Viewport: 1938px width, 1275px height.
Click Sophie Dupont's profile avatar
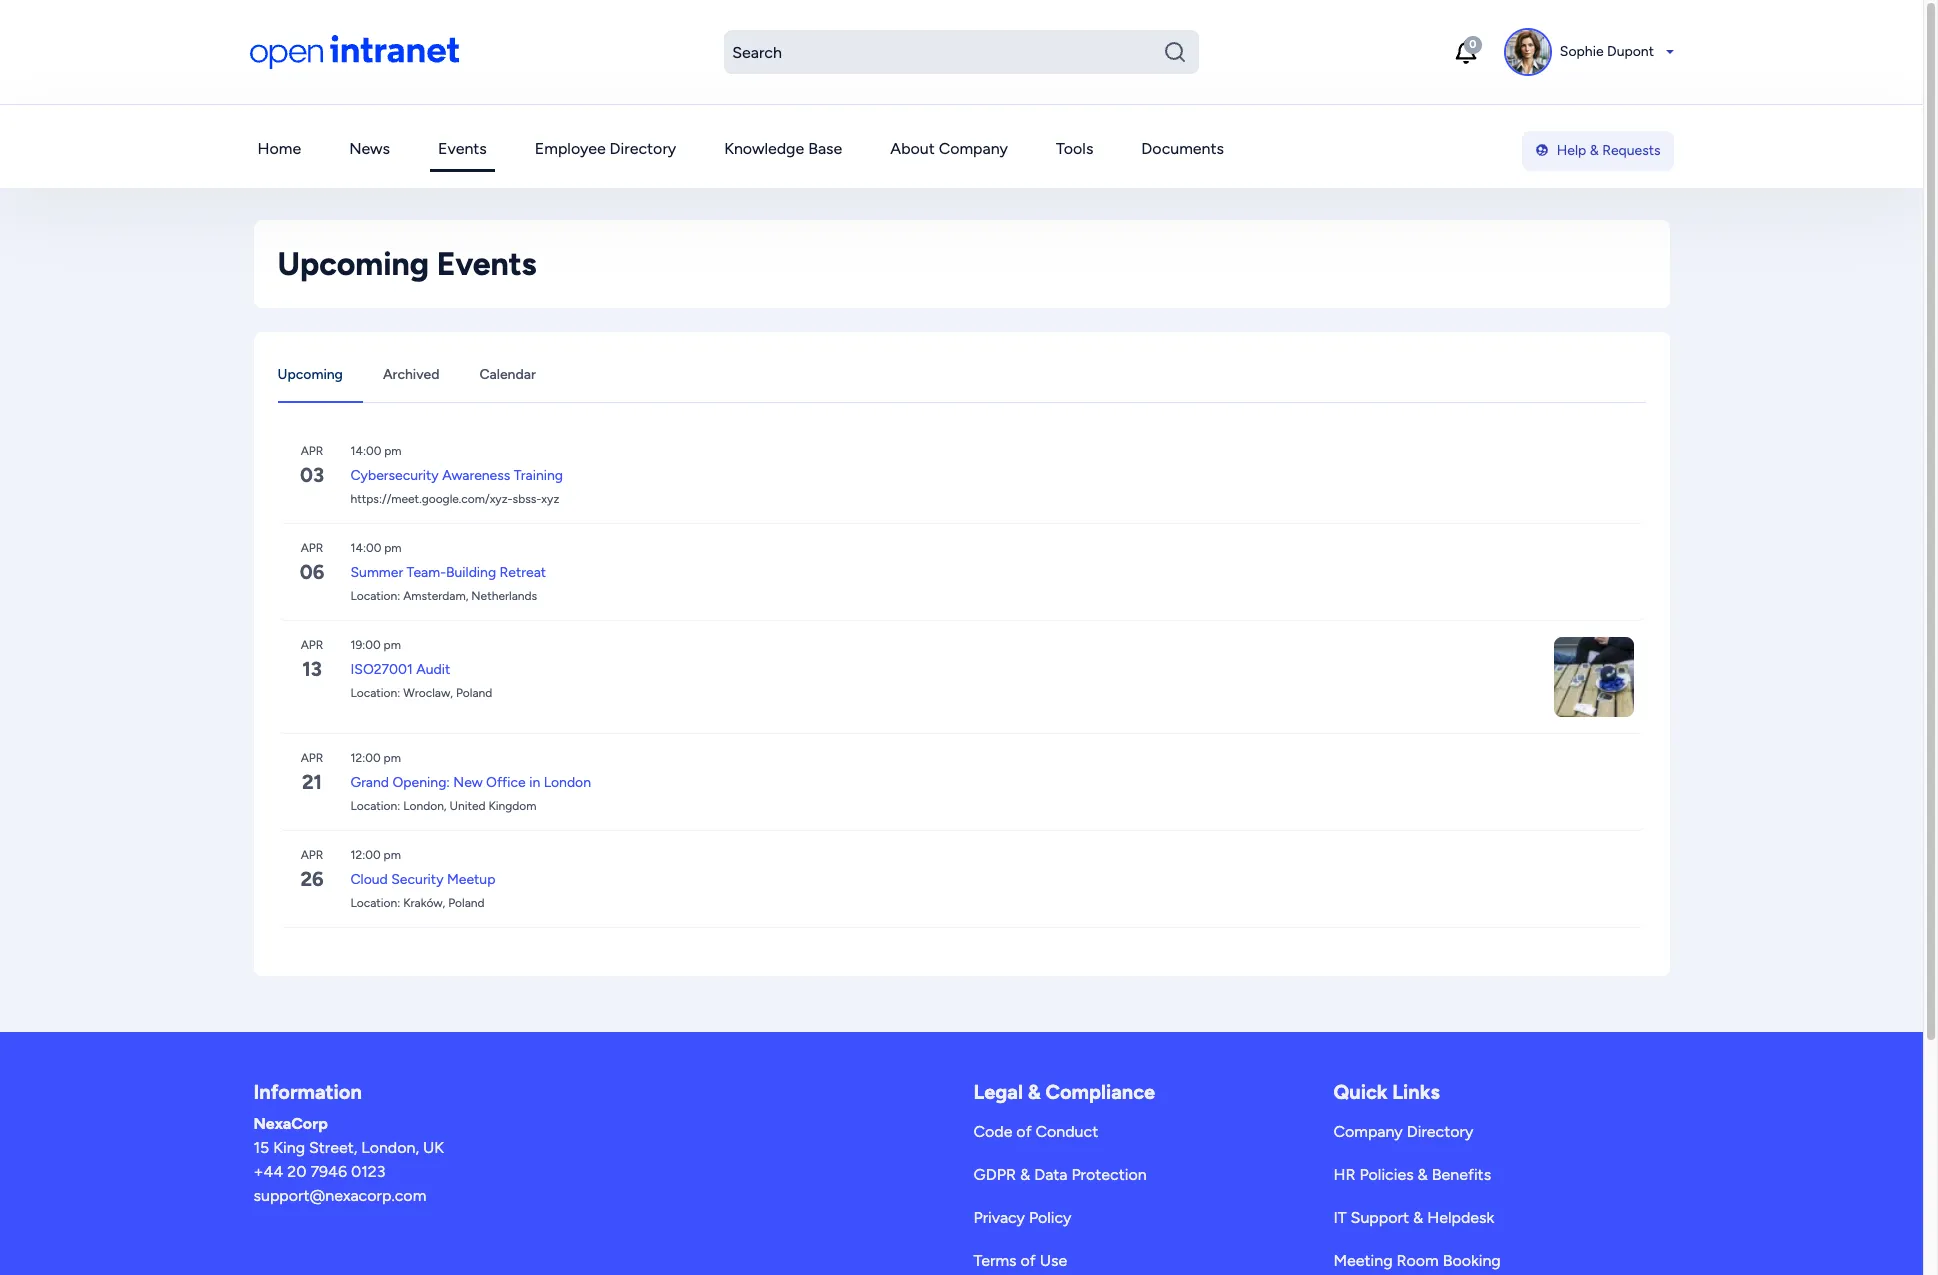pyautogui.click(x=1527, y=52)
